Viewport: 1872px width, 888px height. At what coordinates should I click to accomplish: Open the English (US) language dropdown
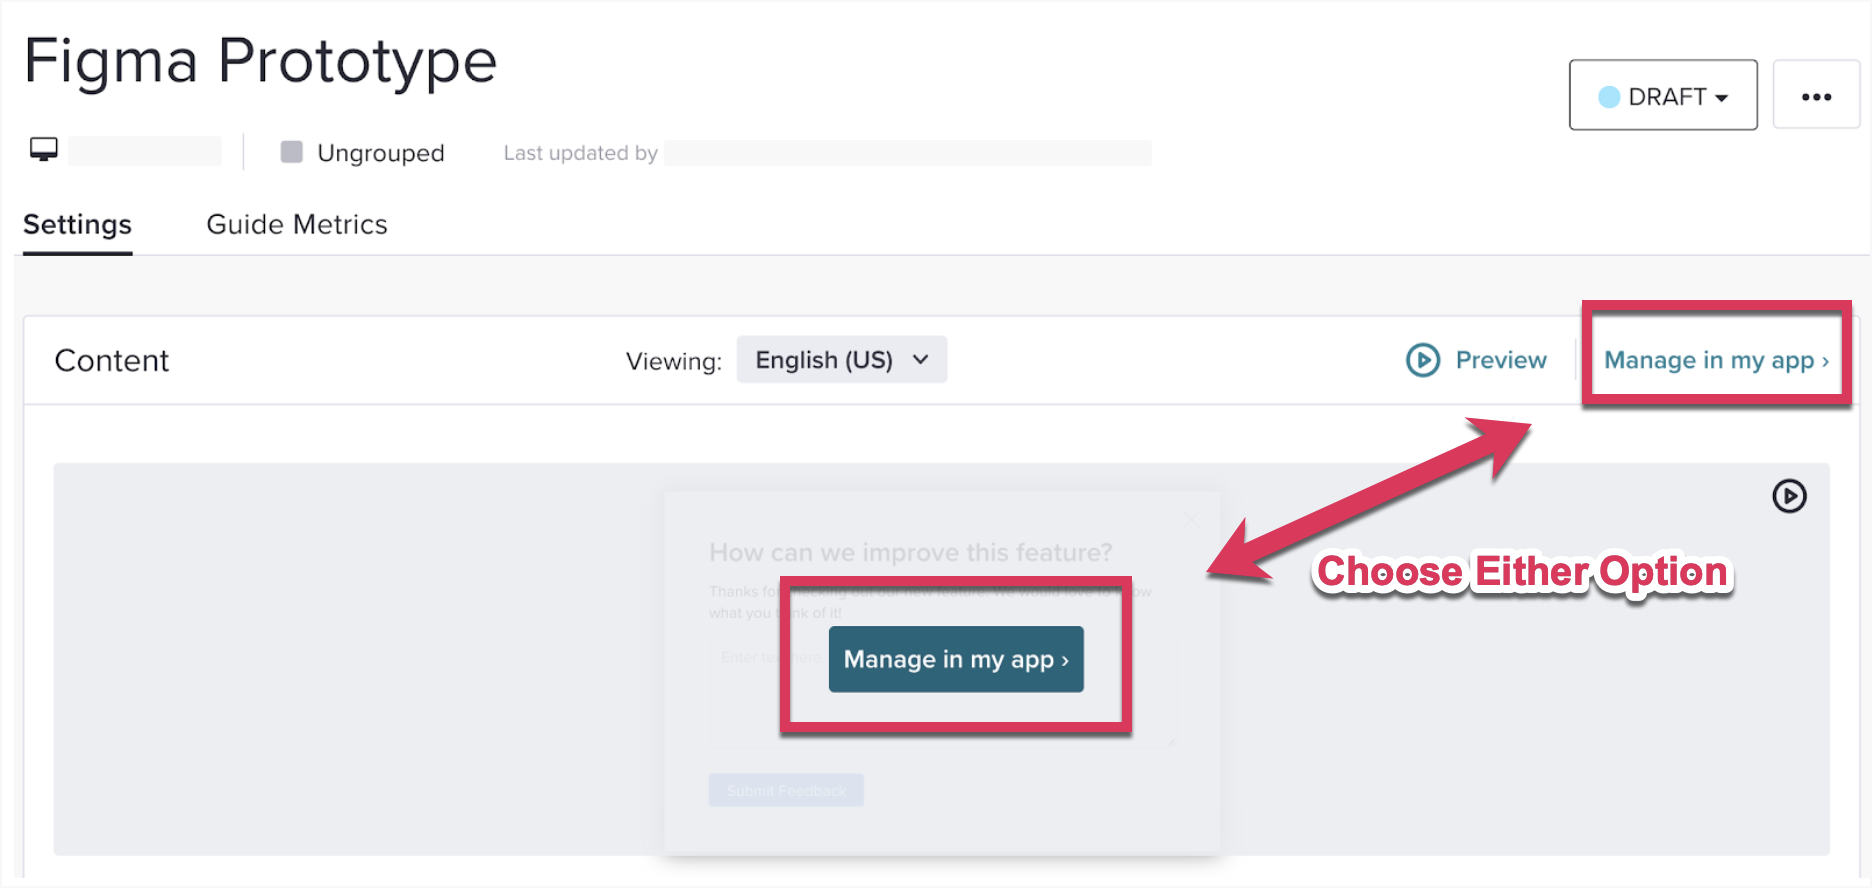point(842,360)
